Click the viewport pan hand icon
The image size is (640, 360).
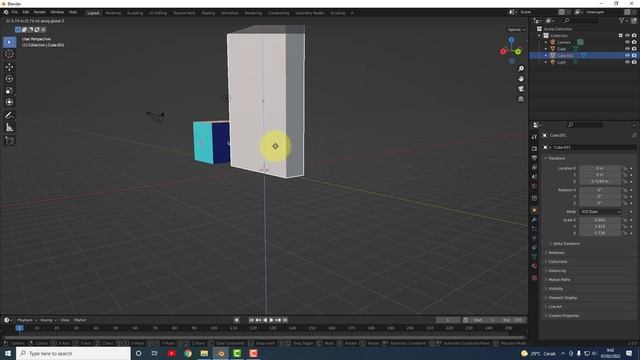[x=521, y=79]
